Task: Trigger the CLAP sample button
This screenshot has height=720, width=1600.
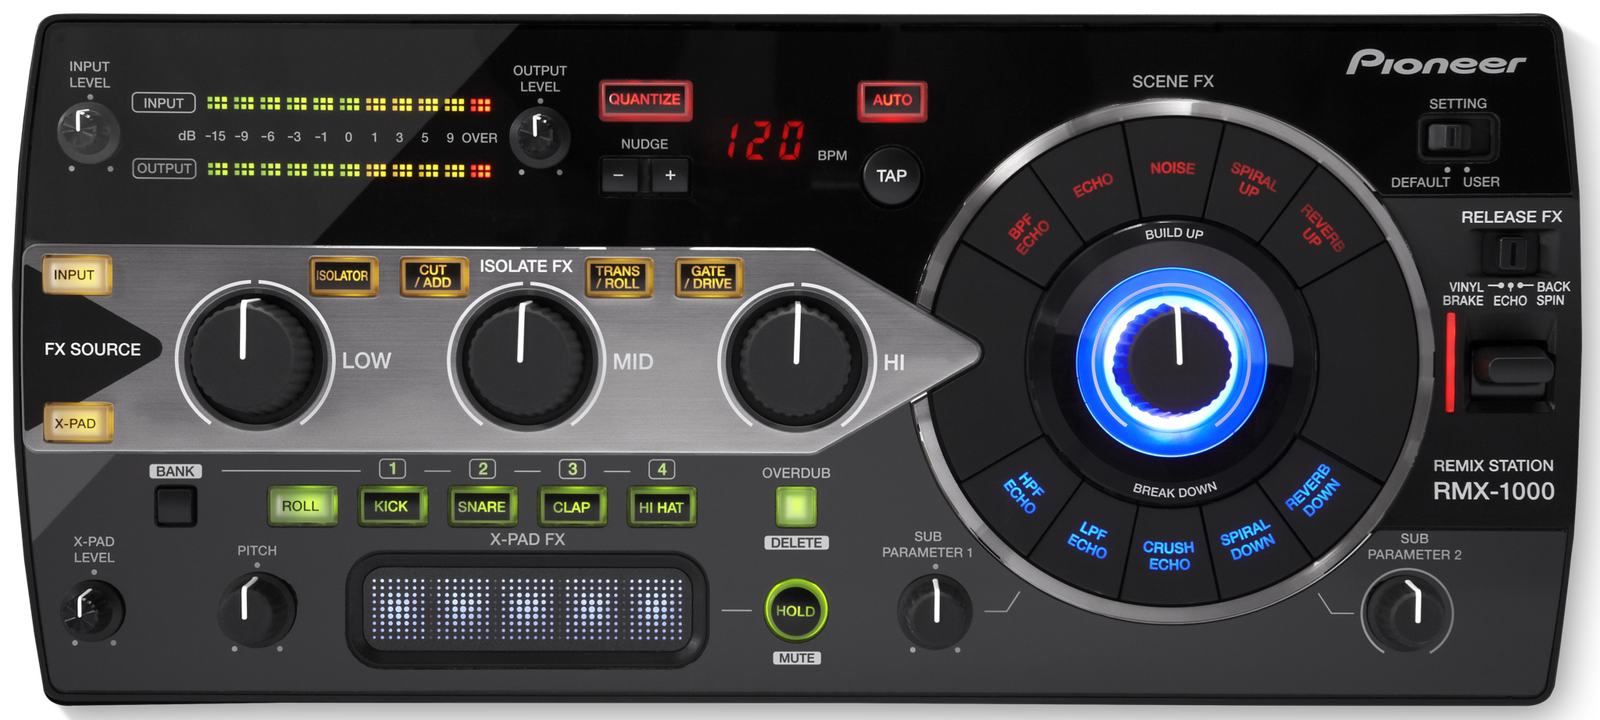Action: tap(572, 507)
